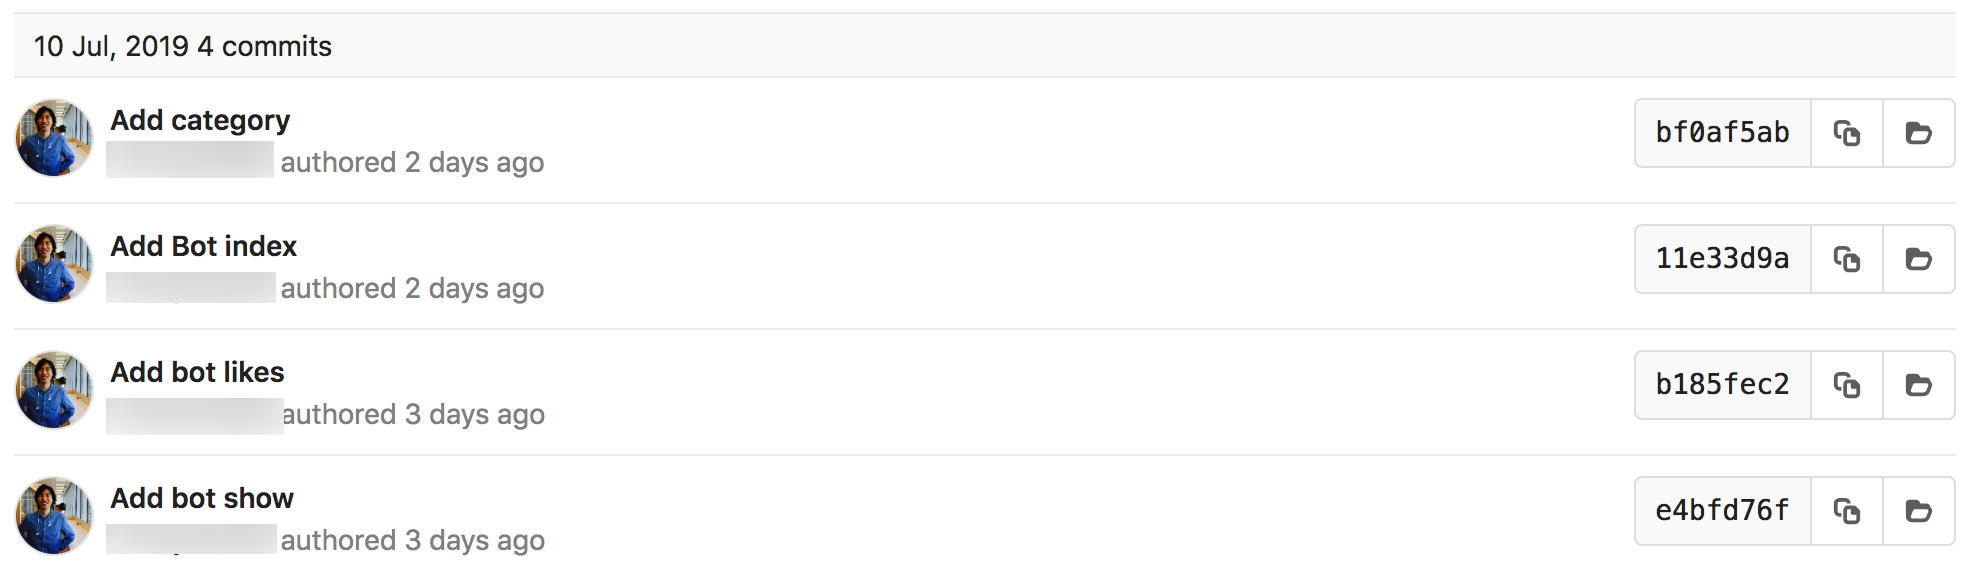Copy commit SHA bf0af5ab to clipboard
1980x572 pixels.
[x=1846, y=133]
